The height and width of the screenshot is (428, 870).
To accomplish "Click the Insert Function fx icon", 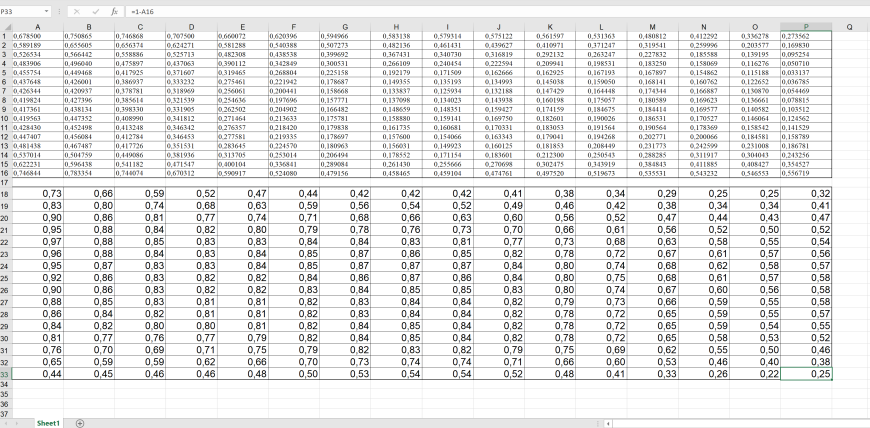I will click(114, 11).
